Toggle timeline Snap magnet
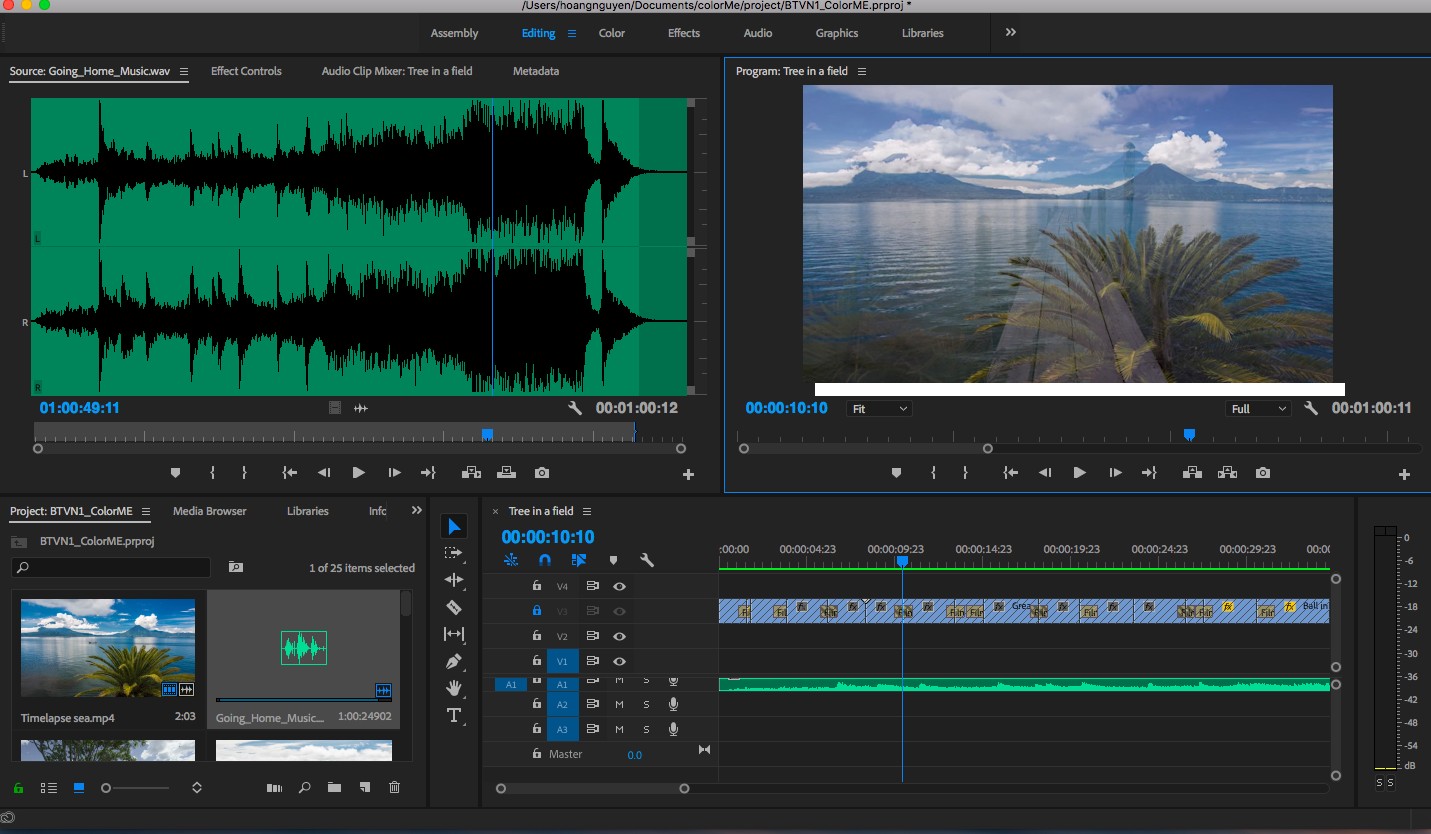 click(x=545, y=560)
